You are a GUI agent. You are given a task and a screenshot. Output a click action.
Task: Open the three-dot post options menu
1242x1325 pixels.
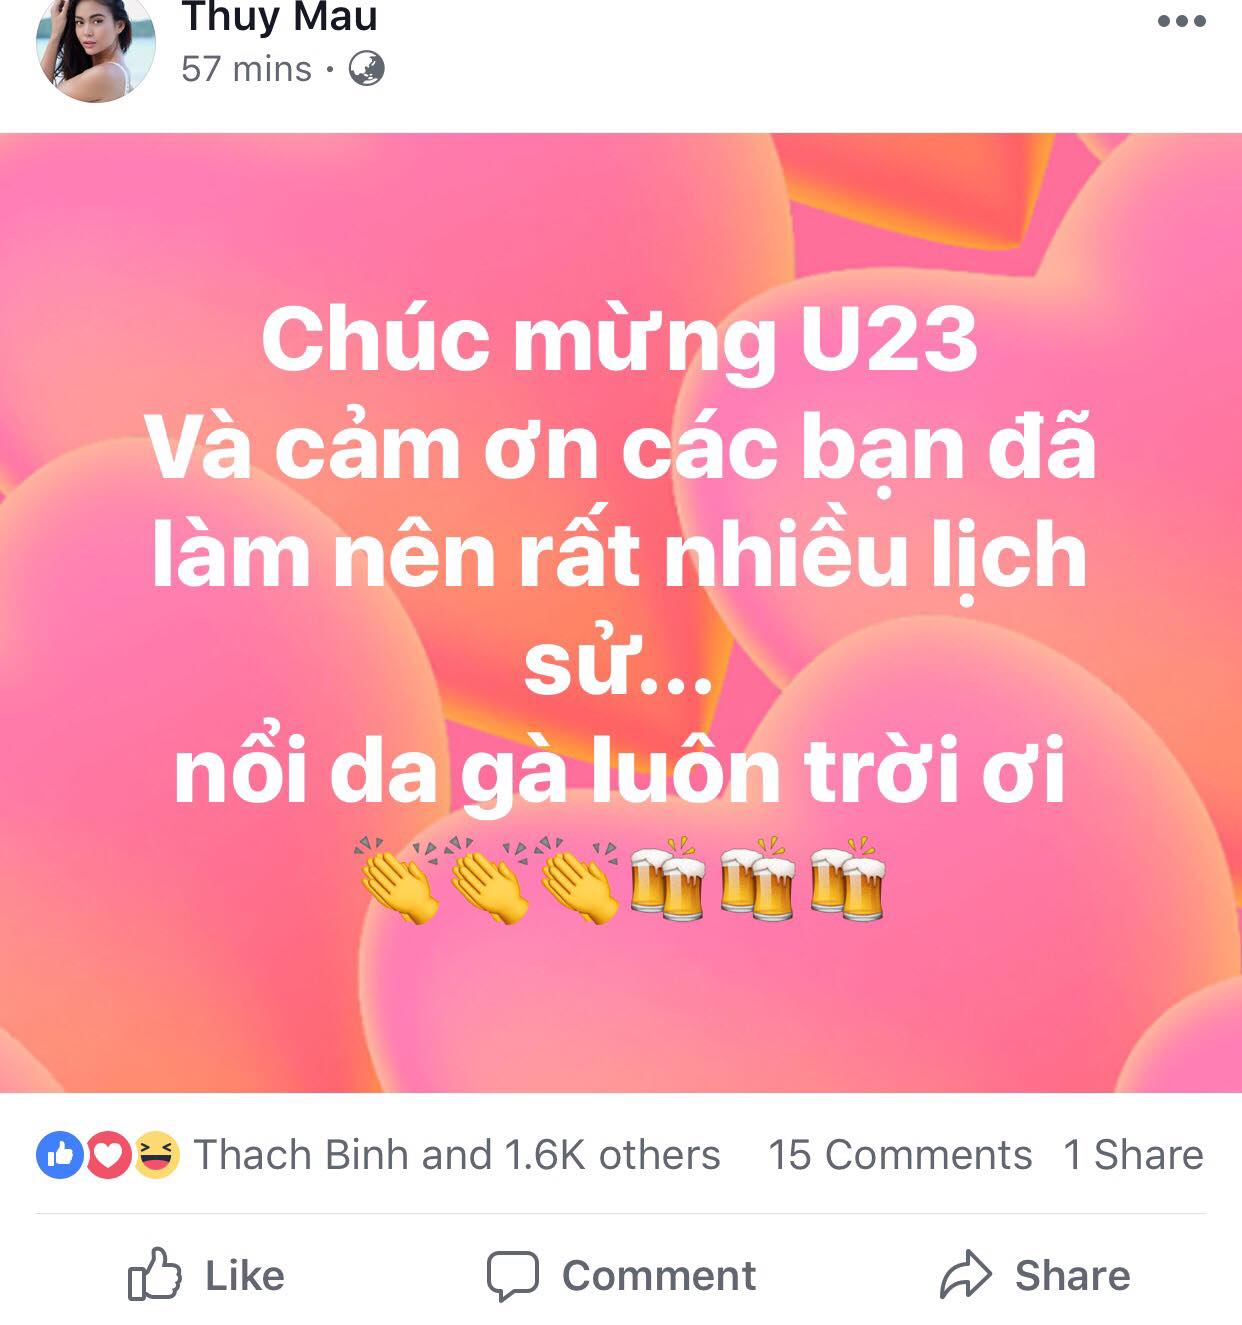[x=1181, y=21]
